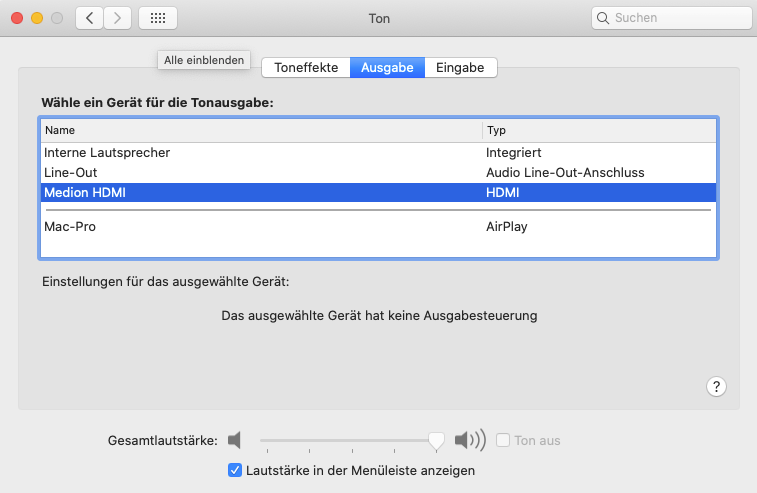Click the help question mark button

point(717,387)
